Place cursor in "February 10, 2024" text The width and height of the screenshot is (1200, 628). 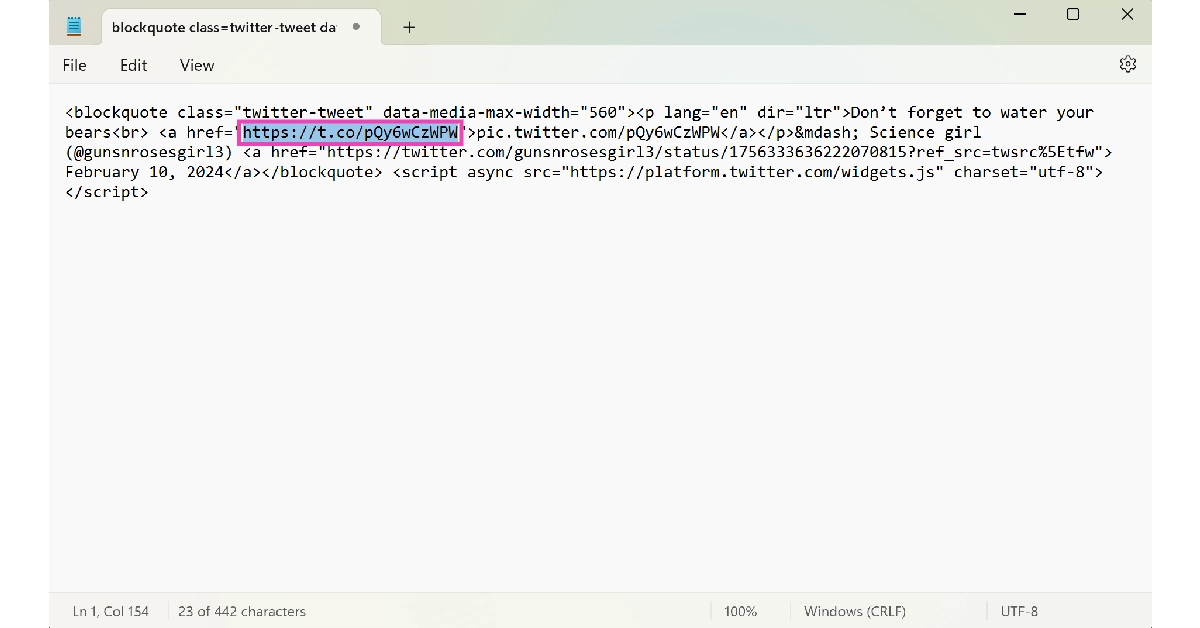(145, 172)
